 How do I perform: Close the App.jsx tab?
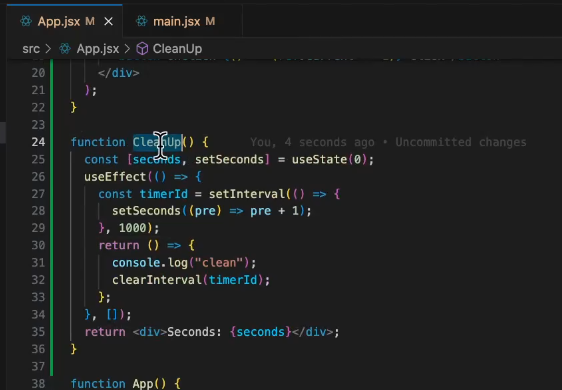108,22
